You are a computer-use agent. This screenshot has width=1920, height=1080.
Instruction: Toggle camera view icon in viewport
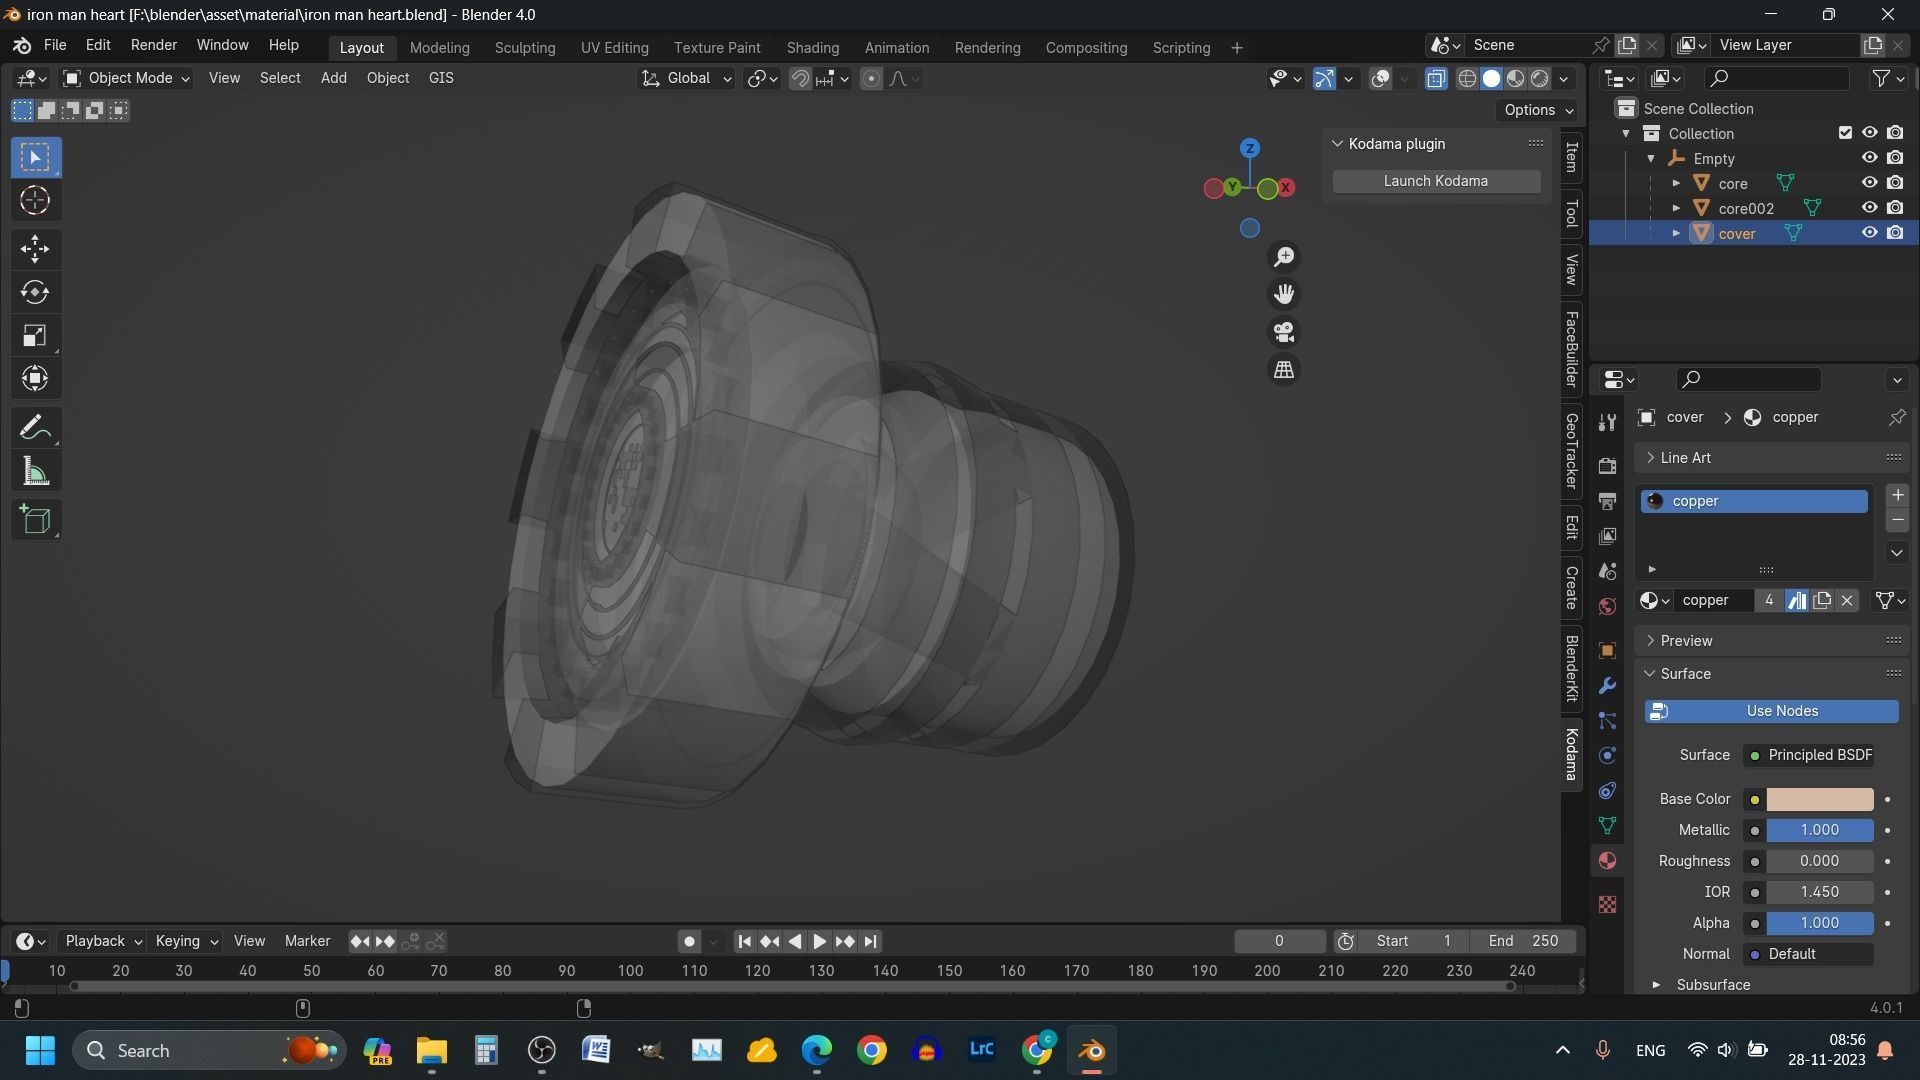1284,332
